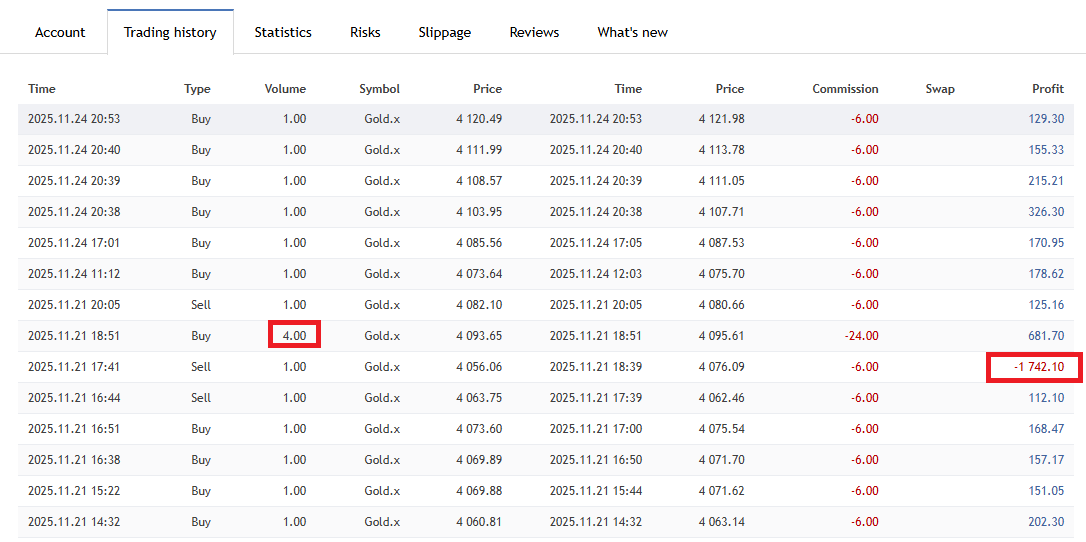This screenshot has width=1086, height=542.
Task: Click the 168.47 profit value
Action: [x=1047, y=429]
